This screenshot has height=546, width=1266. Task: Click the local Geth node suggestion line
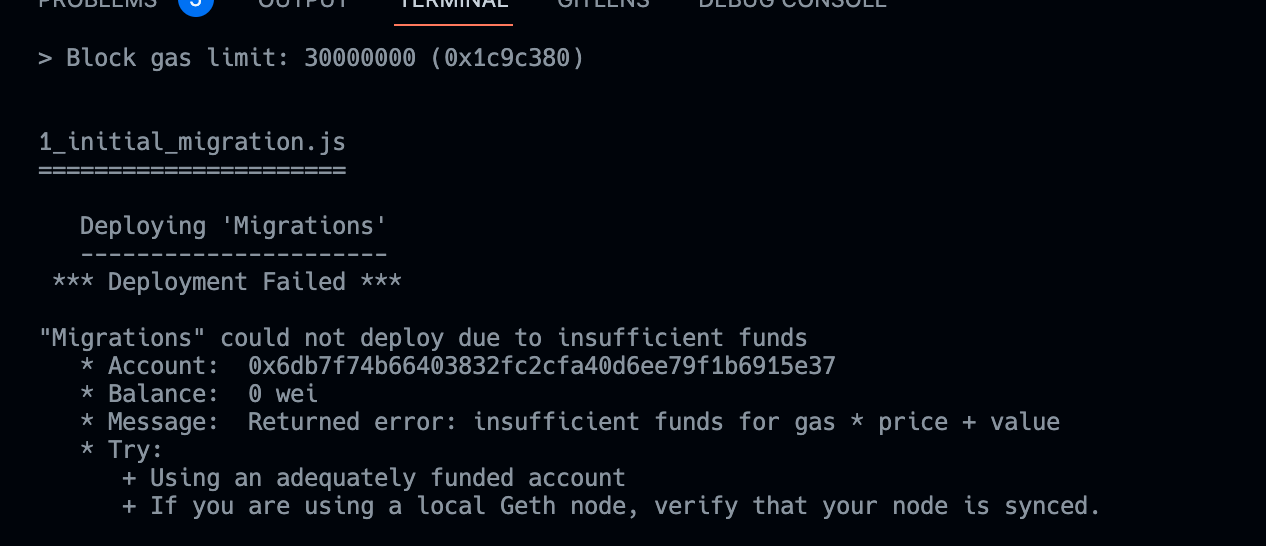point(625,506)
